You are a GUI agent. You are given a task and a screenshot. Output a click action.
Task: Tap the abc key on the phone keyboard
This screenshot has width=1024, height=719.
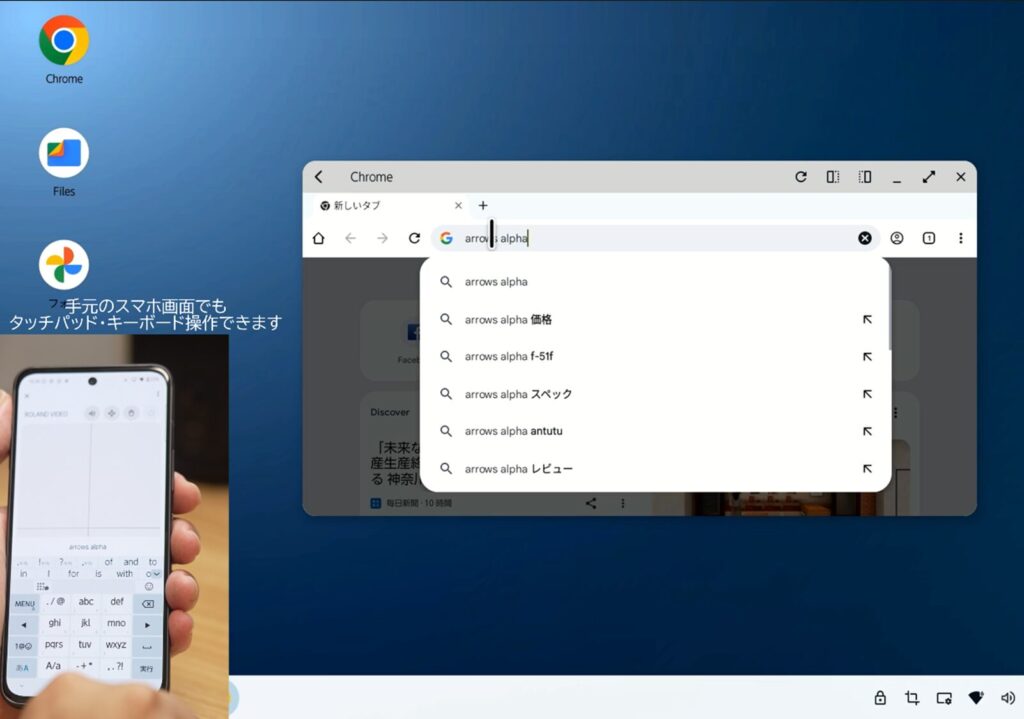[x=86, y=601]
